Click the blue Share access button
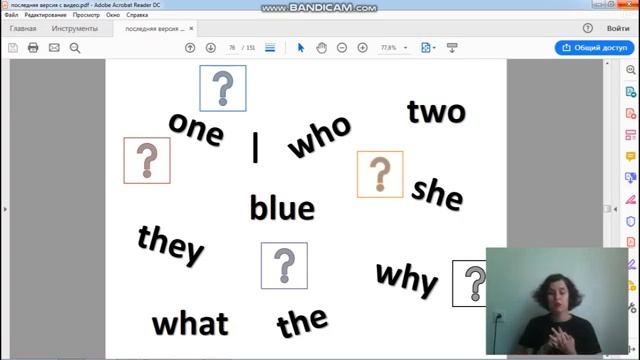 [594, 48]
